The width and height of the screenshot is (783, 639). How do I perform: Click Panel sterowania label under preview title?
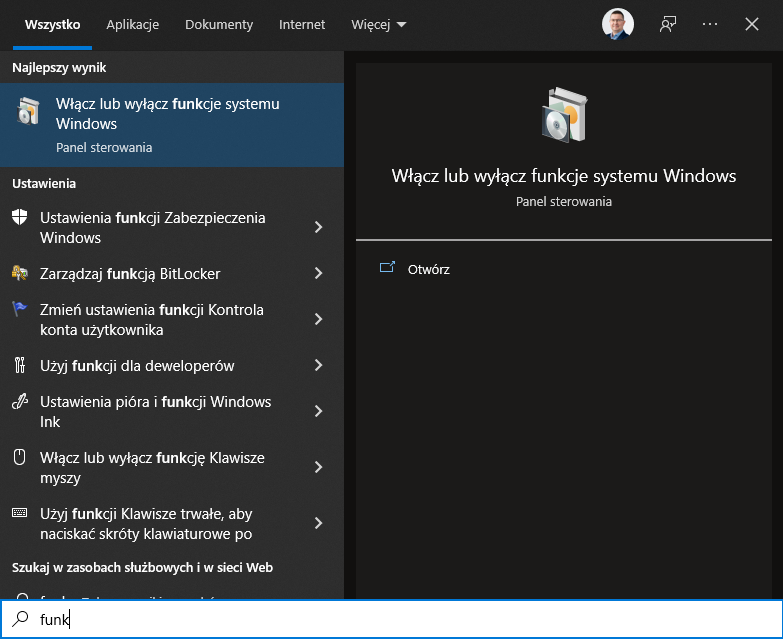pos(564,201)
